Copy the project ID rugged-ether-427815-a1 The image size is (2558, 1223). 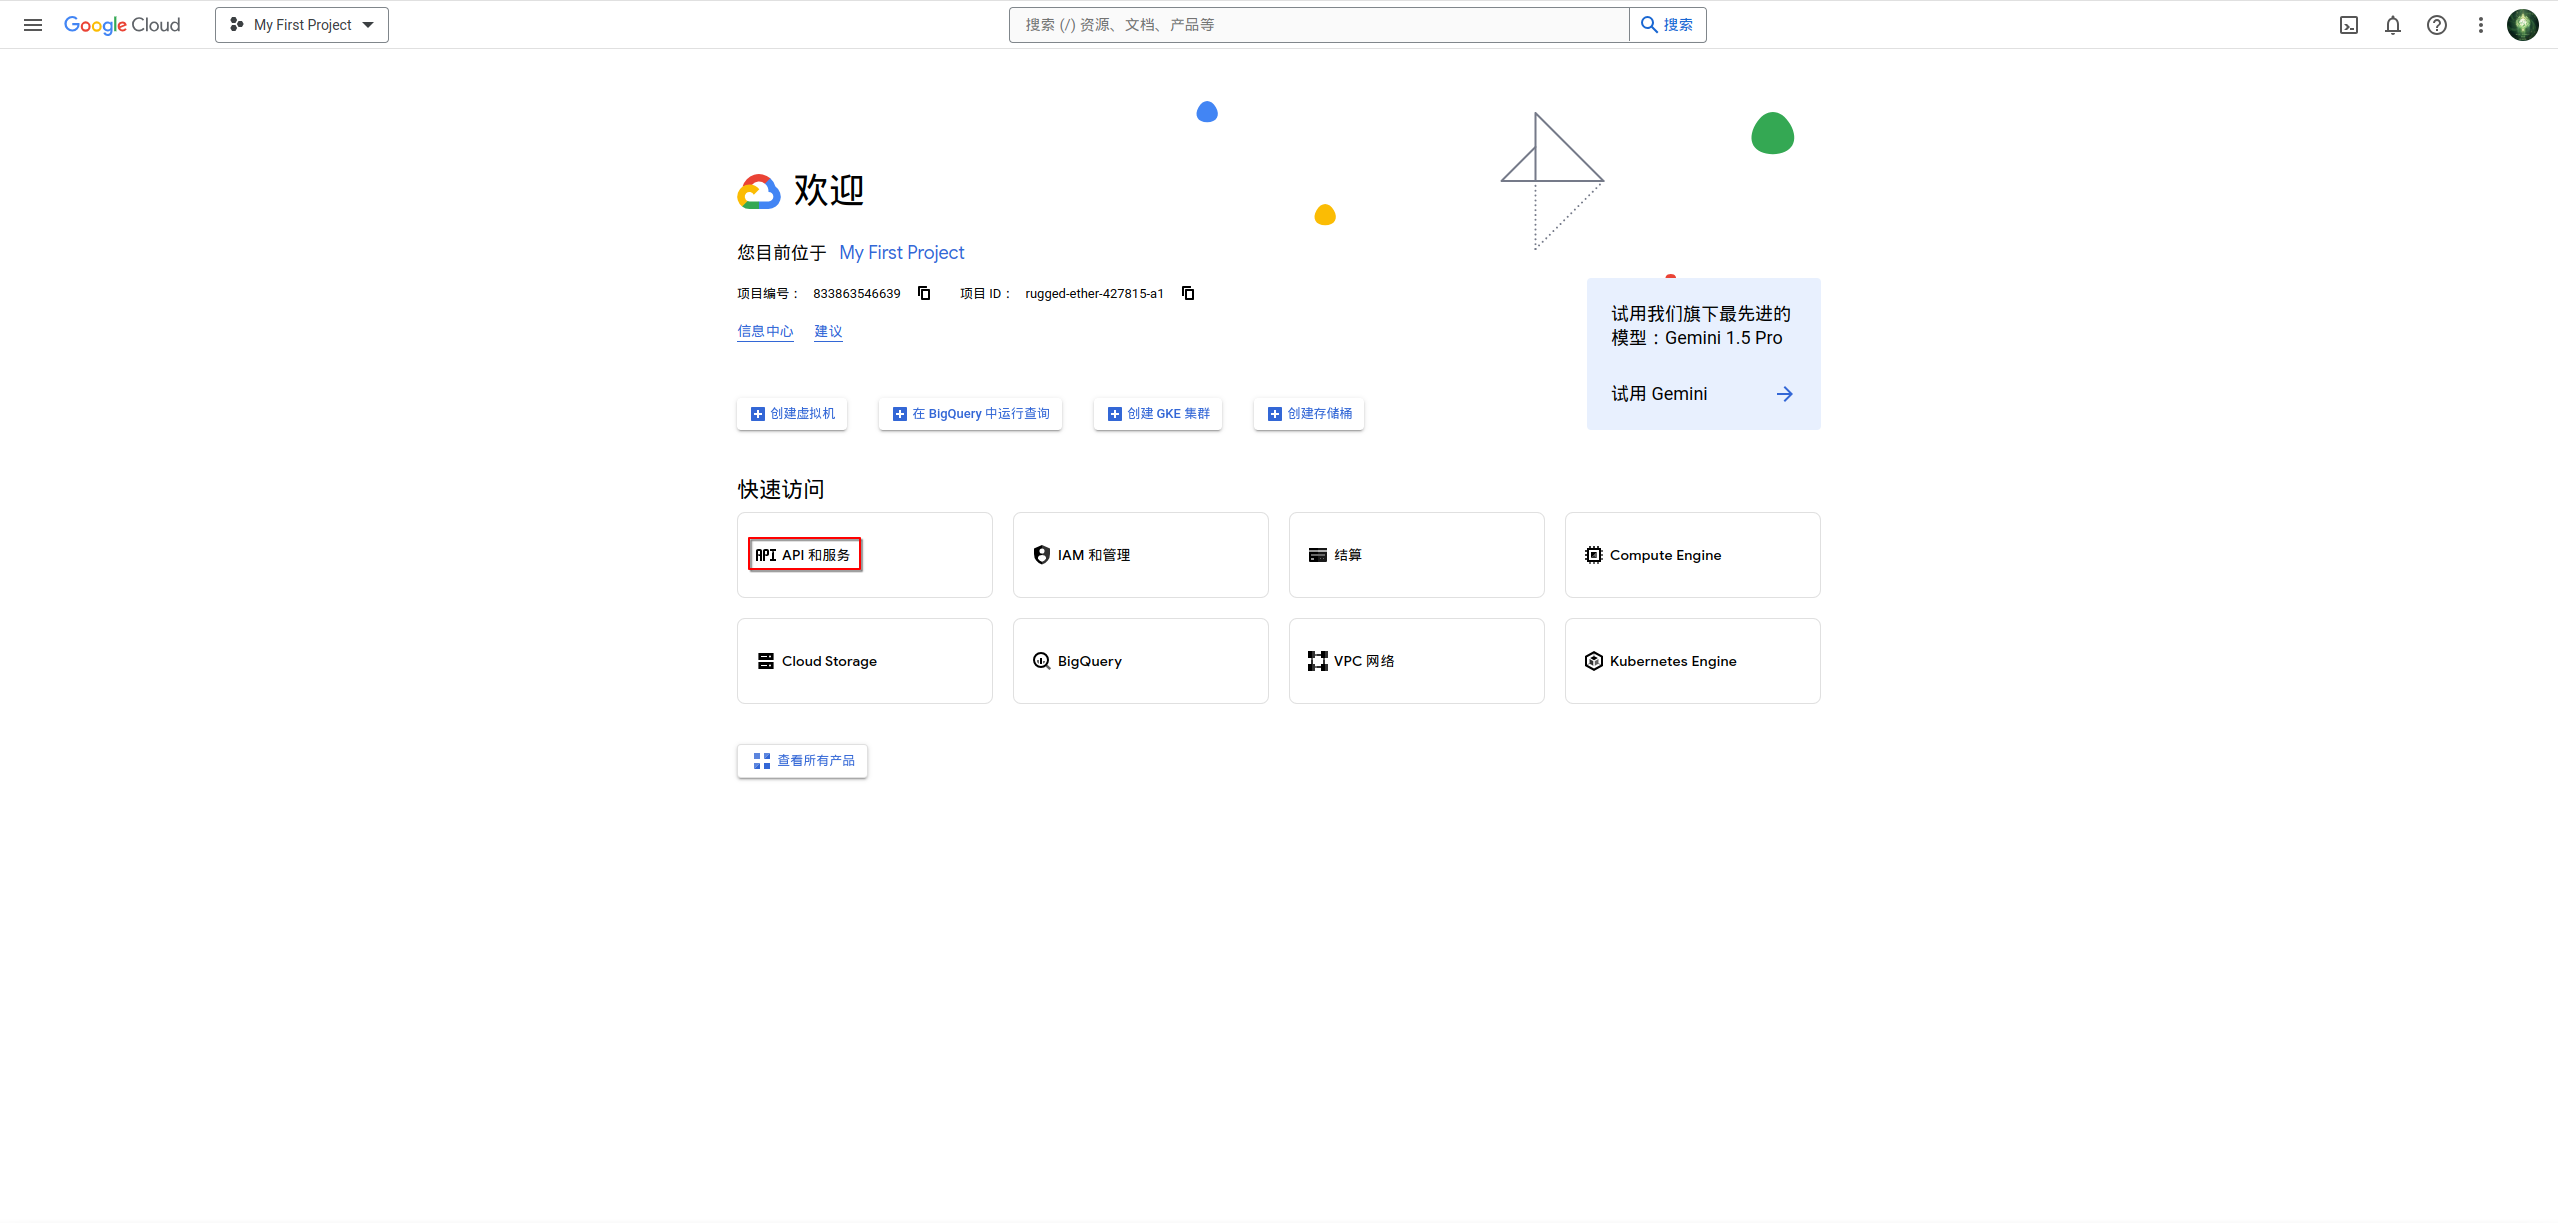click(1188, 293)
